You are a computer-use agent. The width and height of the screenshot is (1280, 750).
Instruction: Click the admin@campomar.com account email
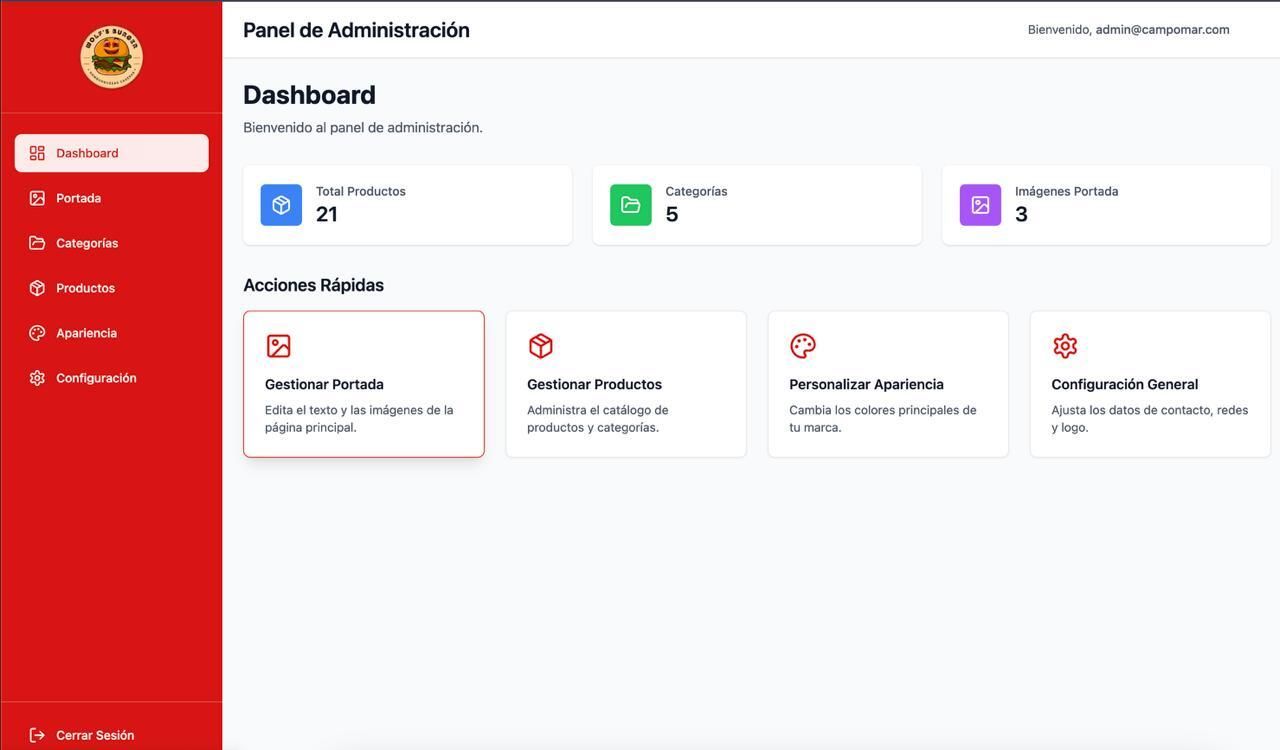click(x=1162, y=30)
